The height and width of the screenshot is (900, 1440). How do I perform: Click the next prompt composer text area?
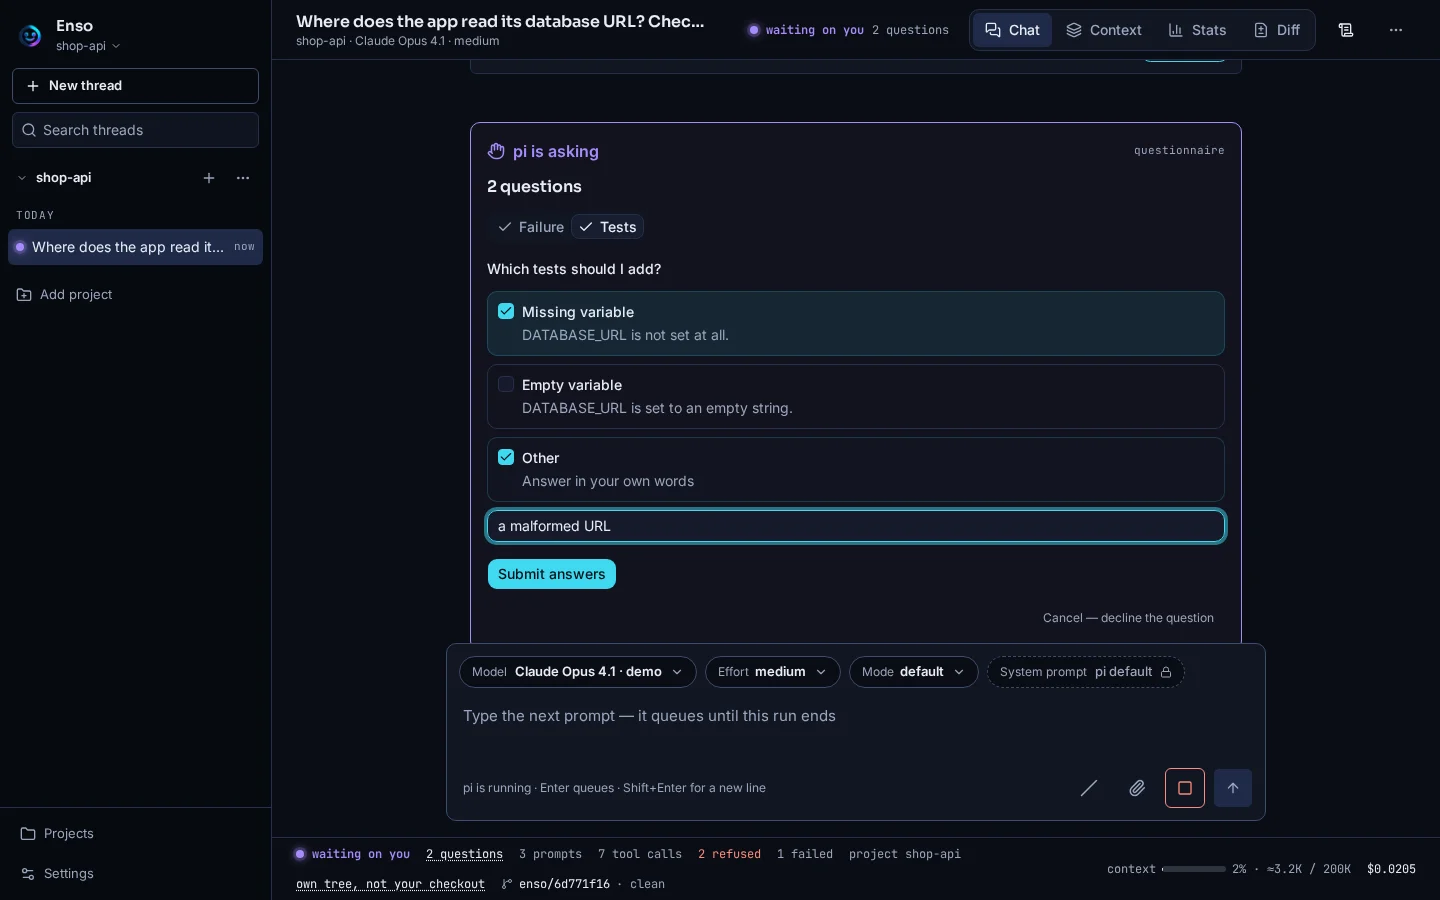(856, 728)
